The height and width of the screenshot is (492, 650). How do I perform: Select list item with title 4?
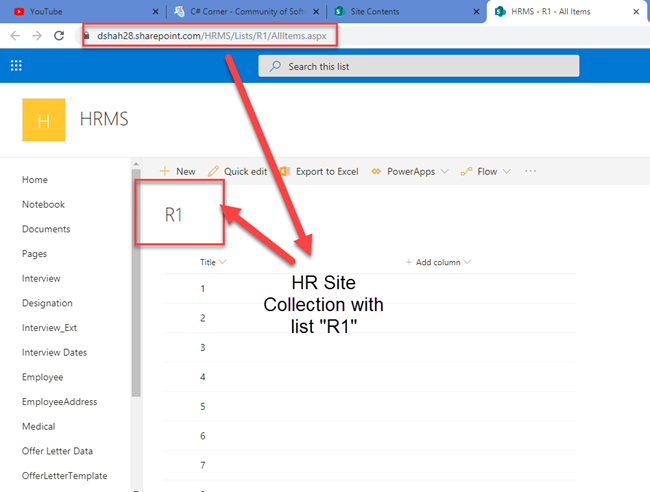[370, 377]
